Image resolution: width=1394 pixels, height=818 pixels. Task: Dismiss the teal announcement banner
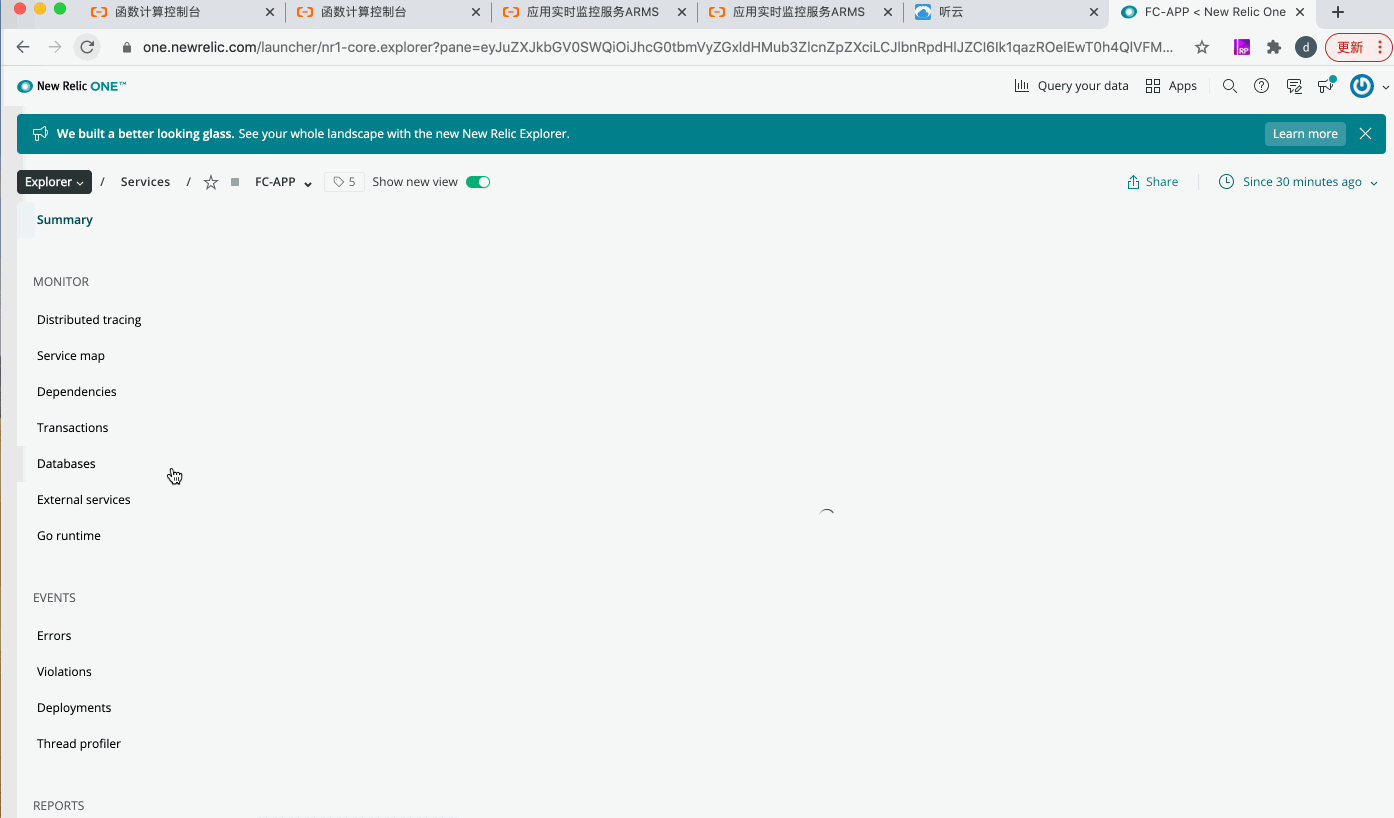1365,134
